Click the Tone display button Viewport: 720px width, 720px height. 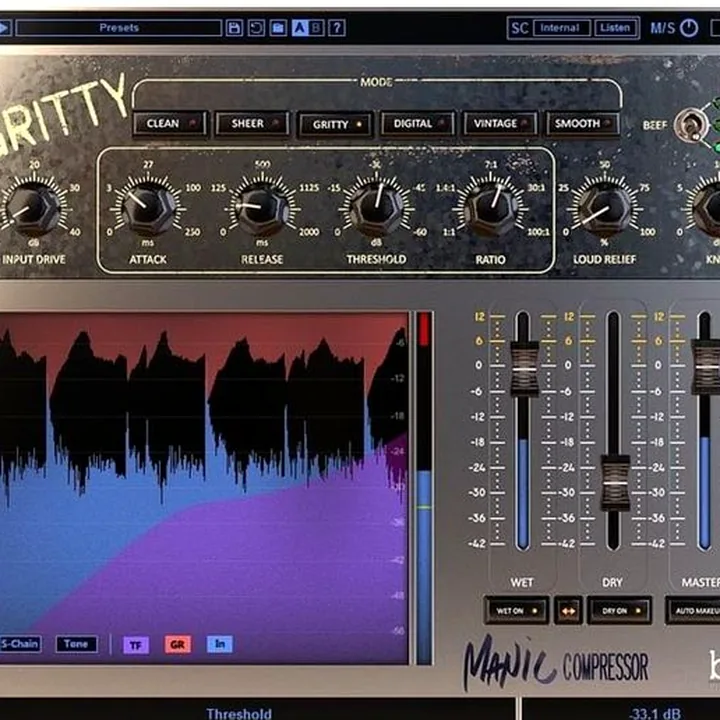[x=76, y=644]
